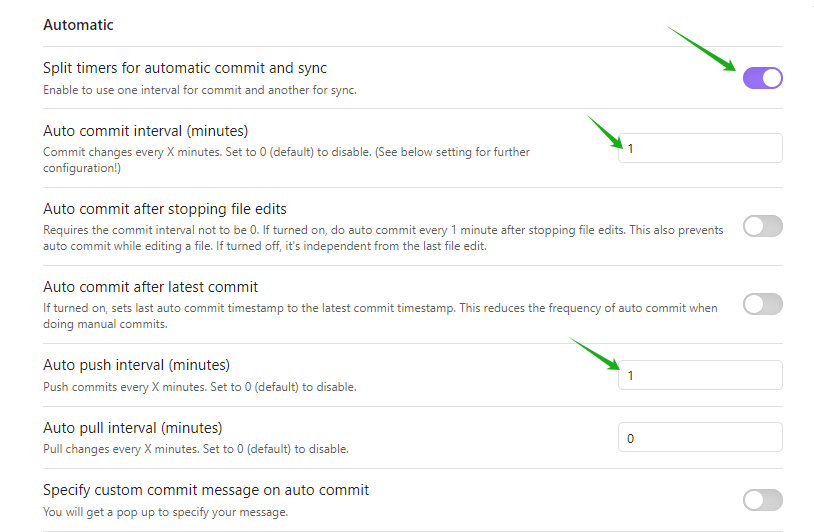Click the Automatic section heading

(x=78, y=24)
